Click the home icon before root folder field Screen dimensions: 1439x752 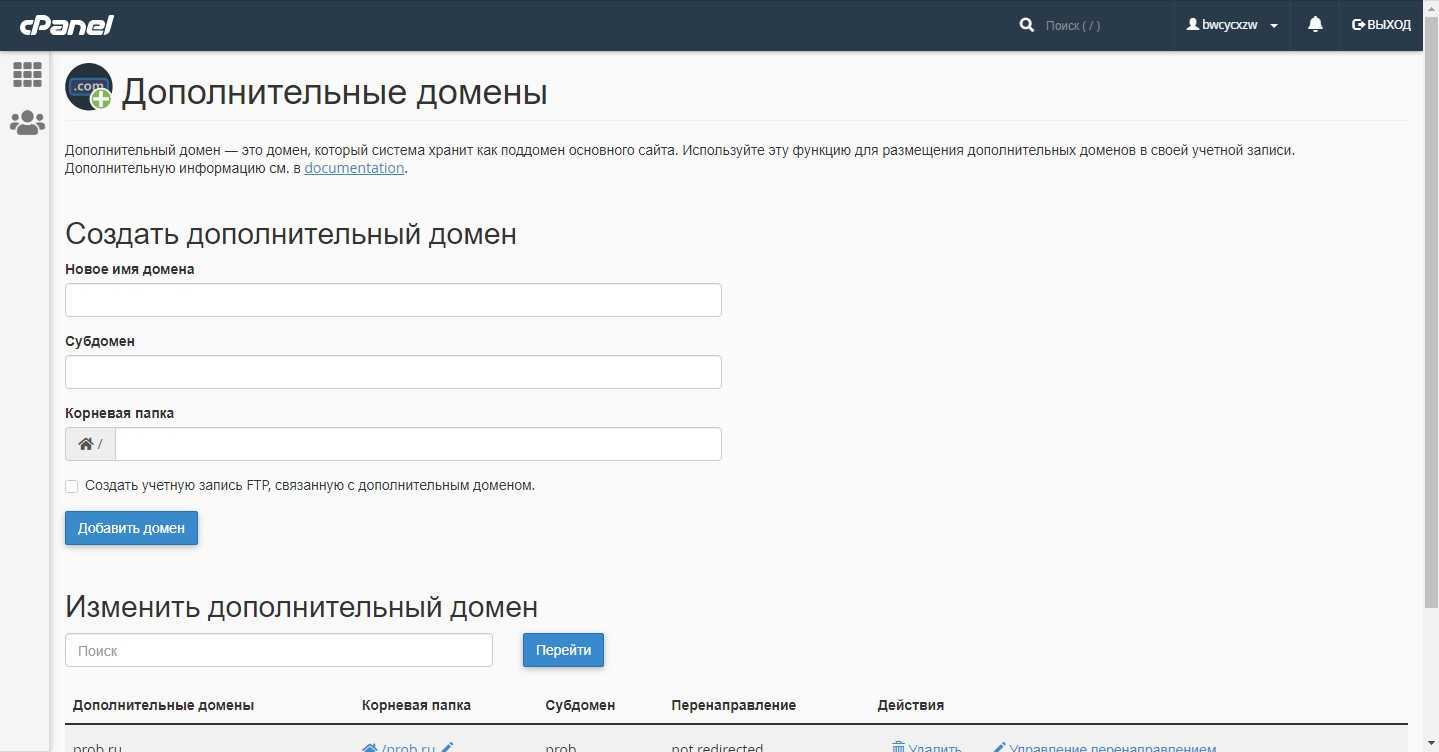click(x=86, y=444)
